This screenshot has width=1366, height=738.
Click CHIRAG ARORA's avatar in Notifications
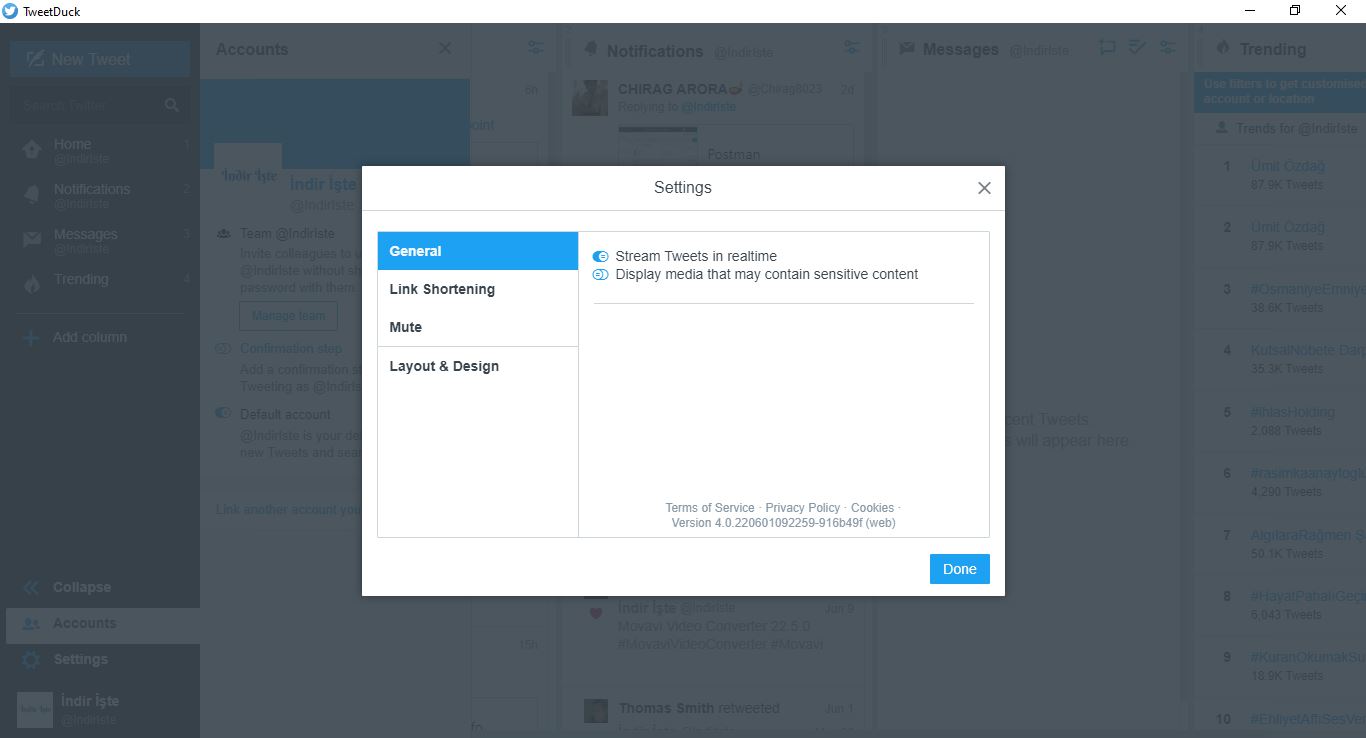coord(591,98)
